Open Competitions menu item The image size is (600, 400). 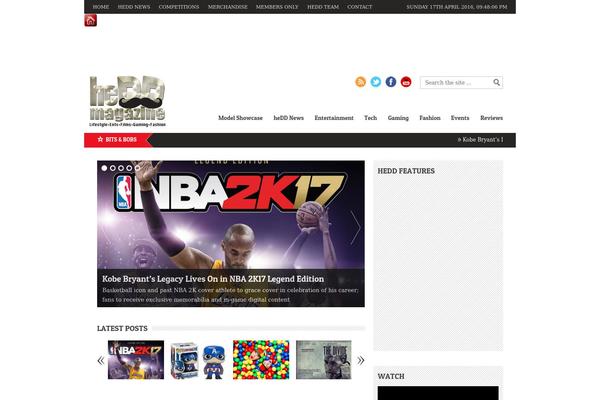click(x=179, y=7)
